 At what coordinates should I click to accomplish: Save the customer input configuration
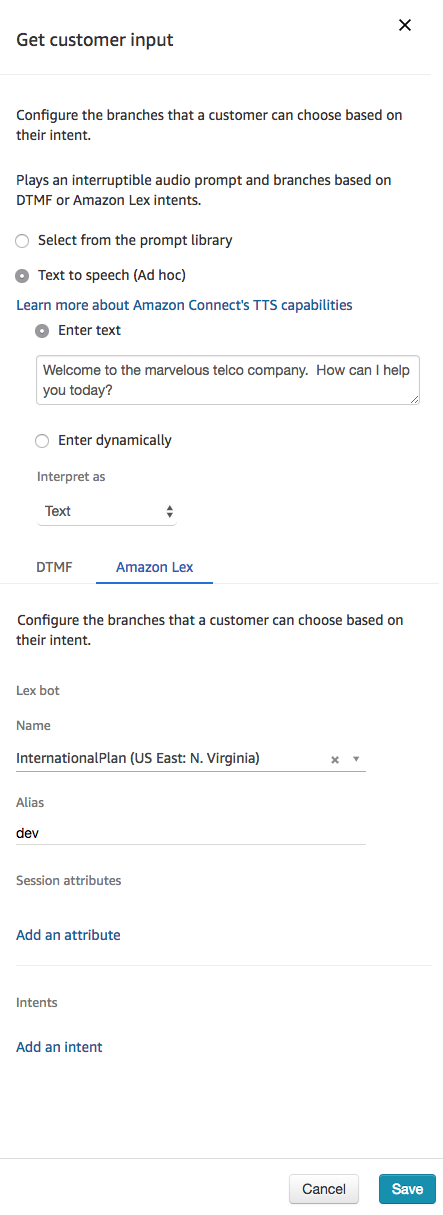click(407, 1189)
